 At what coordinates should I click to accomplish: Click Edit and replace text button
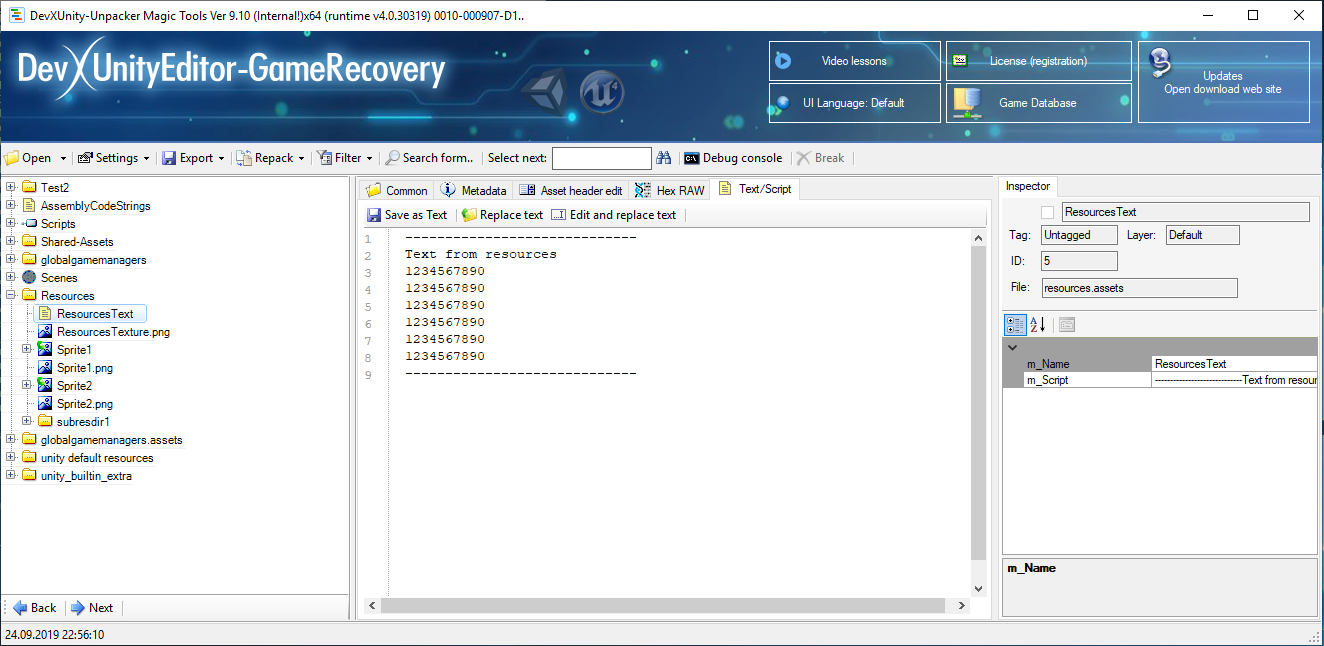coord(613,215)
